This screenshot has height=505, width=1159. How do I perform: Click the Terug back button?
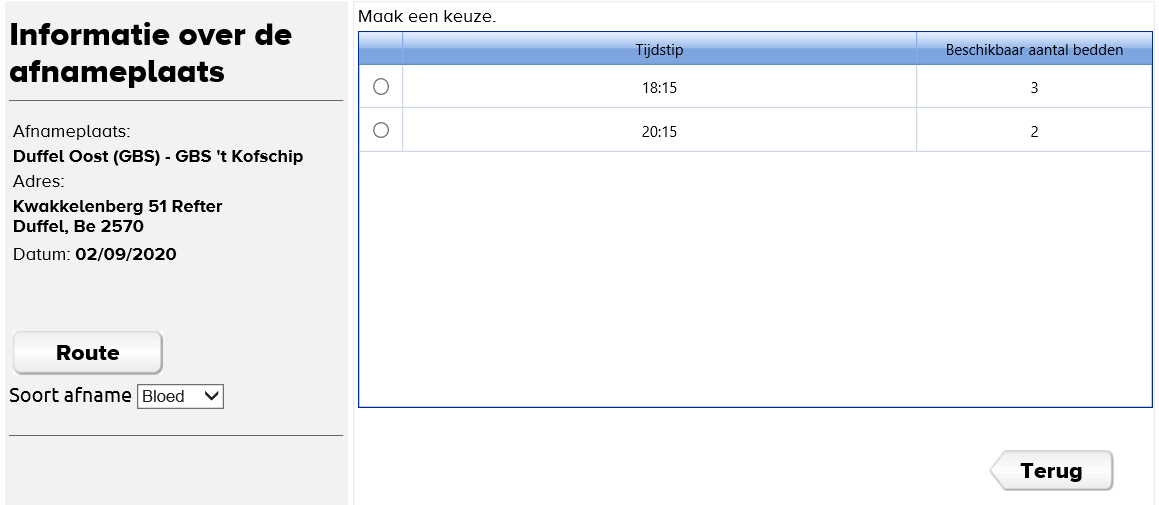point(1051,471)
